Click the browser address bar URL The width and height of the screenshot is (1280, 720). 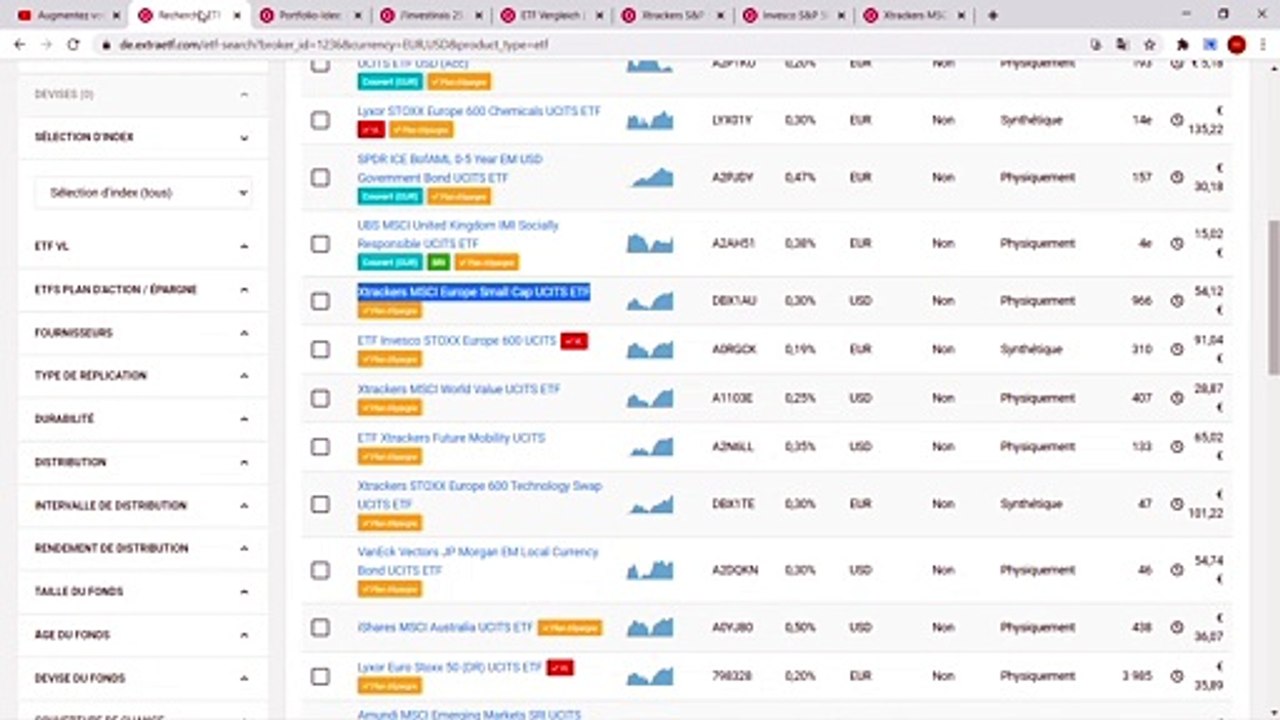[x=334, y=45]
